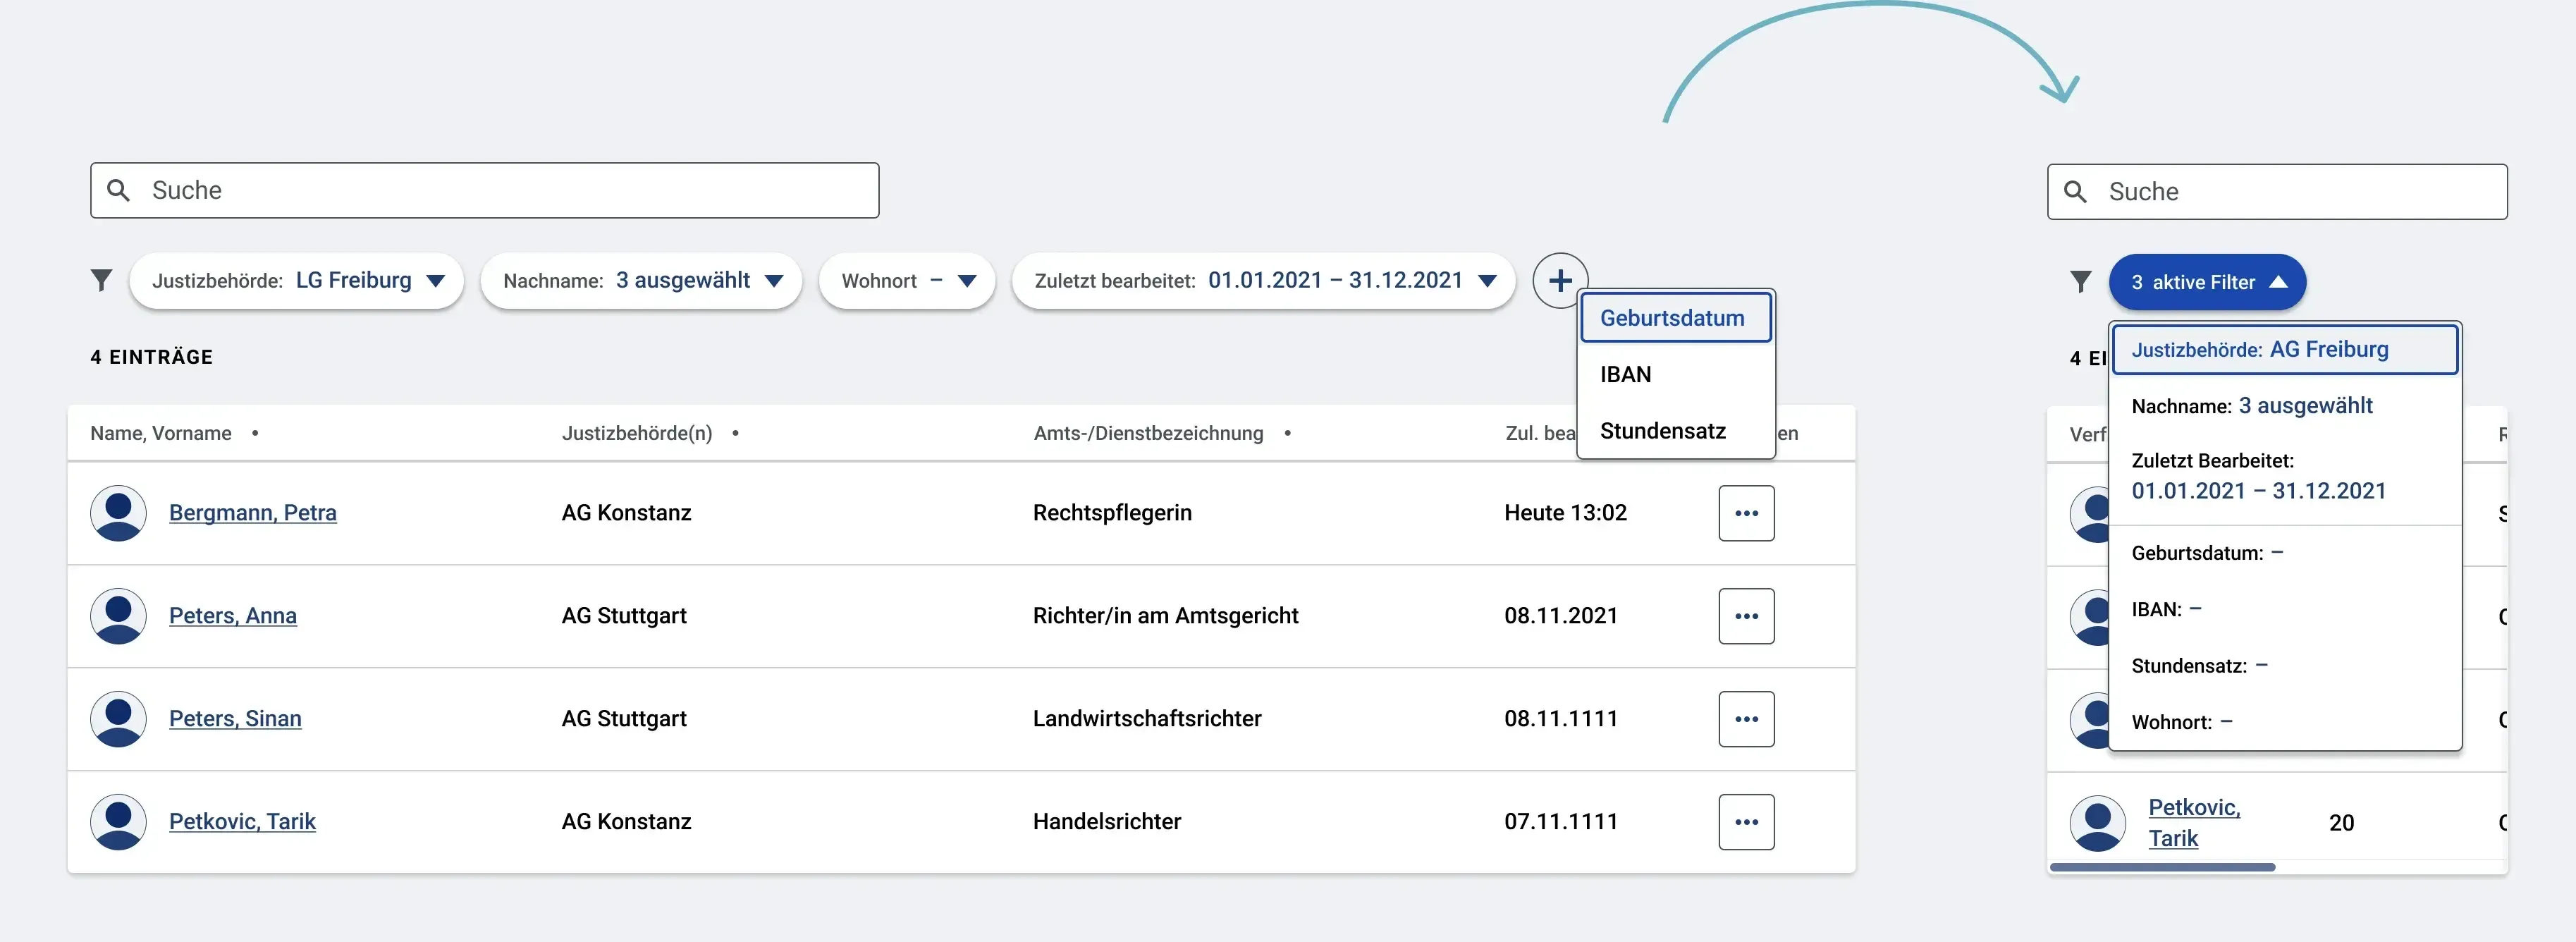Screen dimensions: 2576x942
Task: Choose IBAN in the add-filter menu
Action: pos(1675,374)
